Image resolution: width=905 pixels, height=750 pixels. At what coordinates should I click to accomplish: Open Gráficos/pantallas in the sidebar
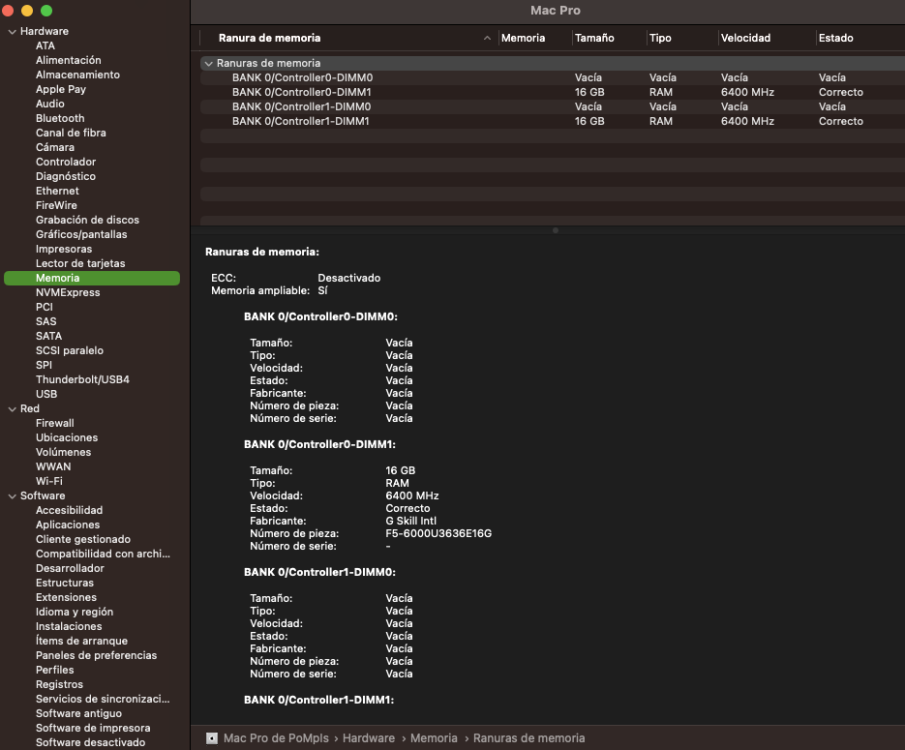(x=81, y=234)
